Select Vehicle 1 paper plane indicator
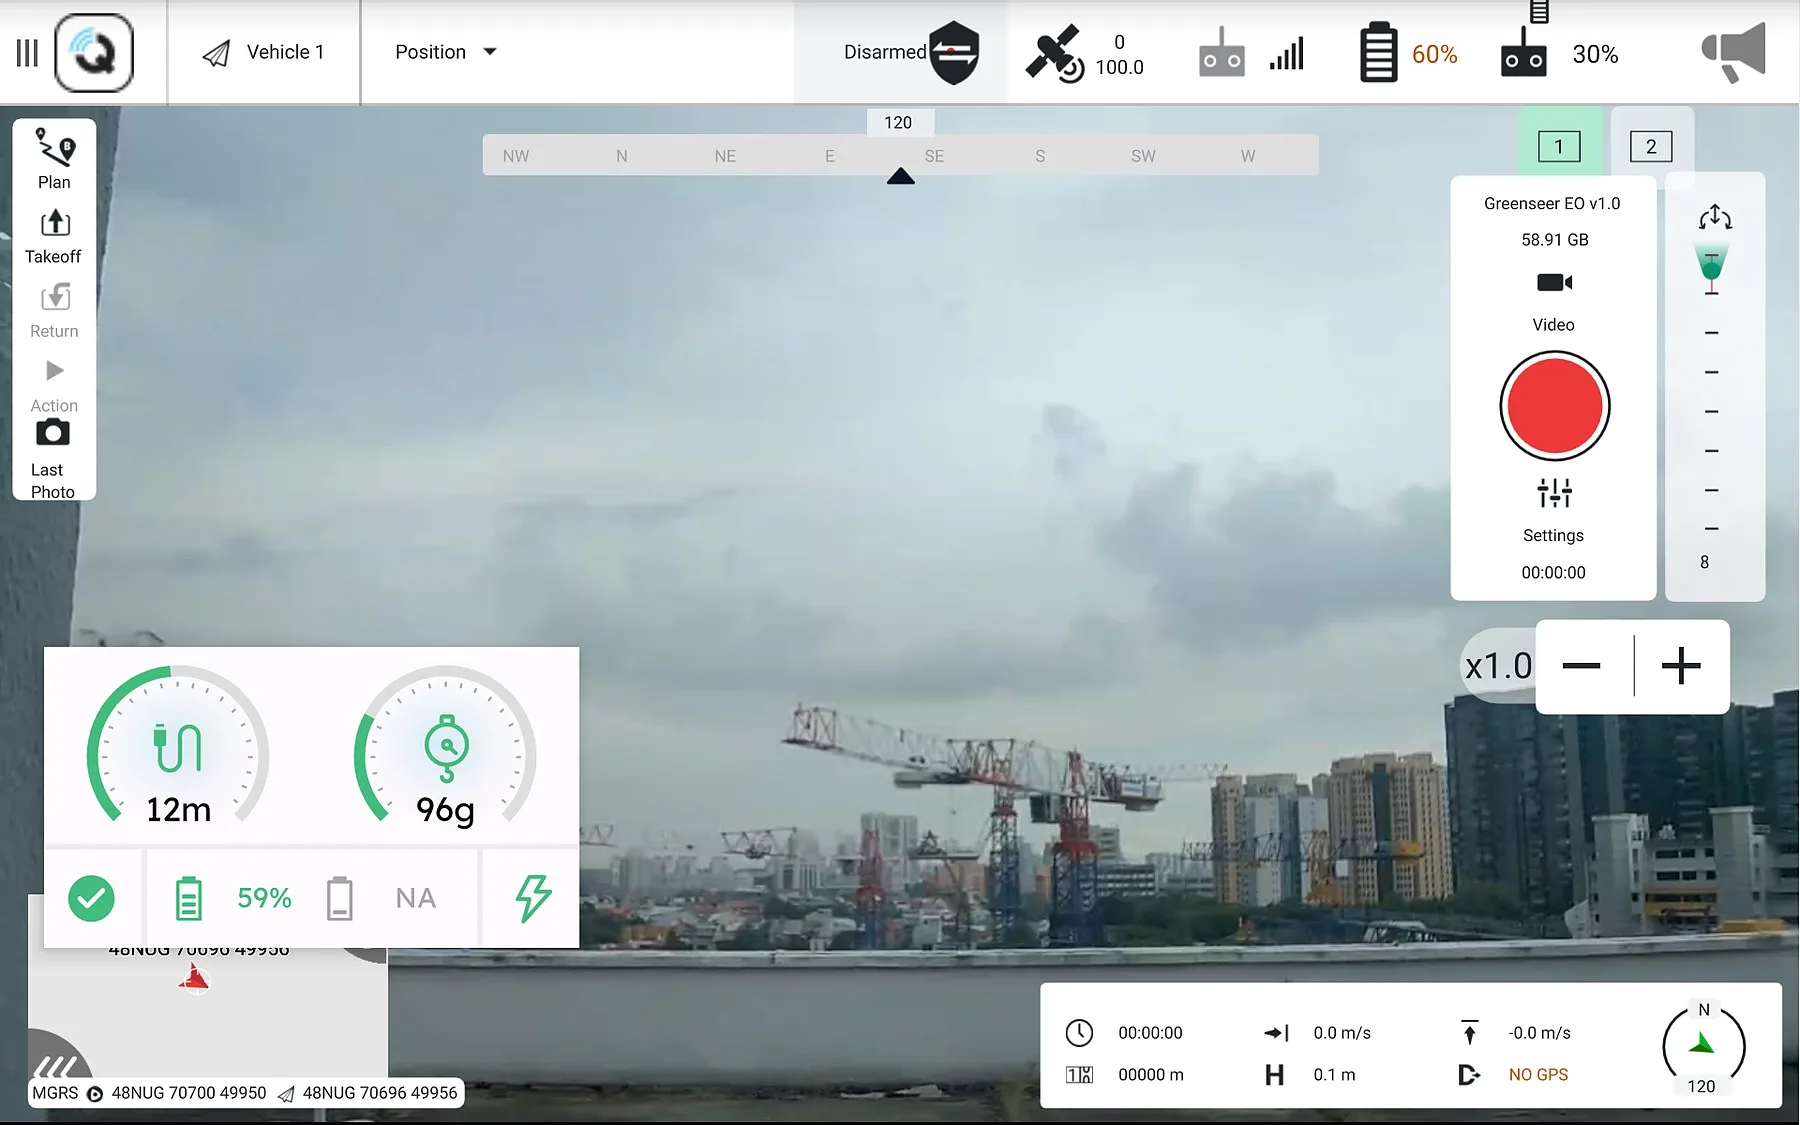1800x1125 pixels. pos(216,53)
